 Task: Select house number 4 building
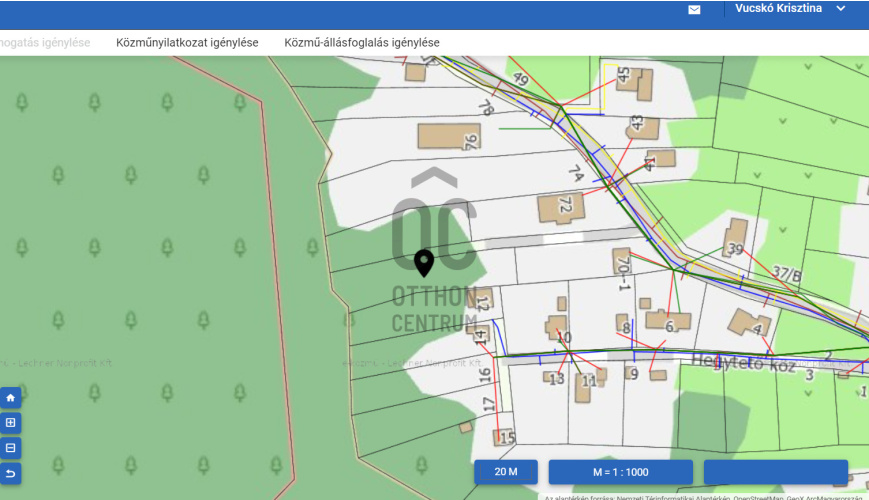(748, 322)
